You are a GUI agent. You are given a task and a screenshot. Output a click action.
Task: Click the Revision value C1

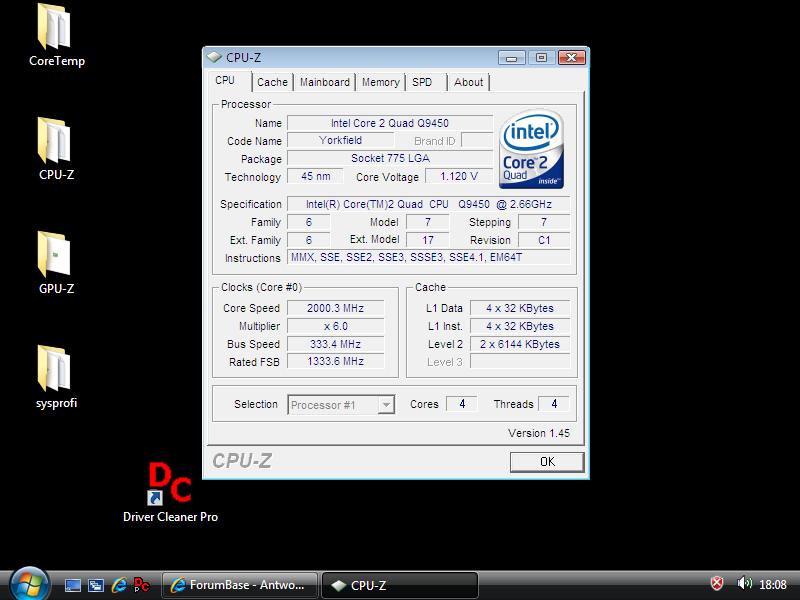click(544, 240)
